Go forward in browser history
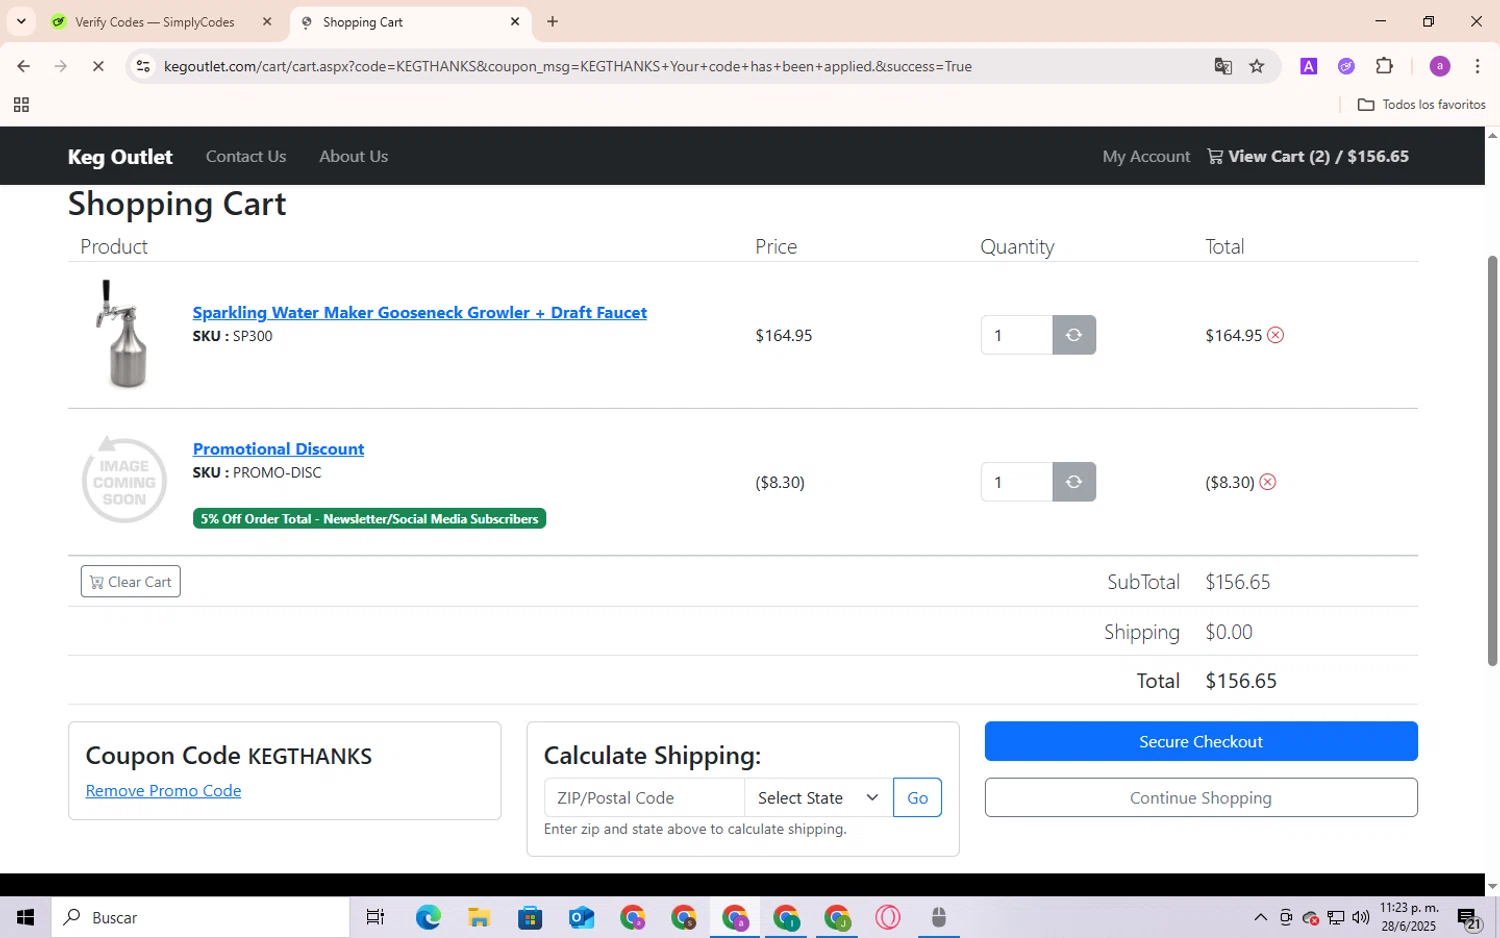Viewport: 1500px width, 938px height. coord(61,66)
